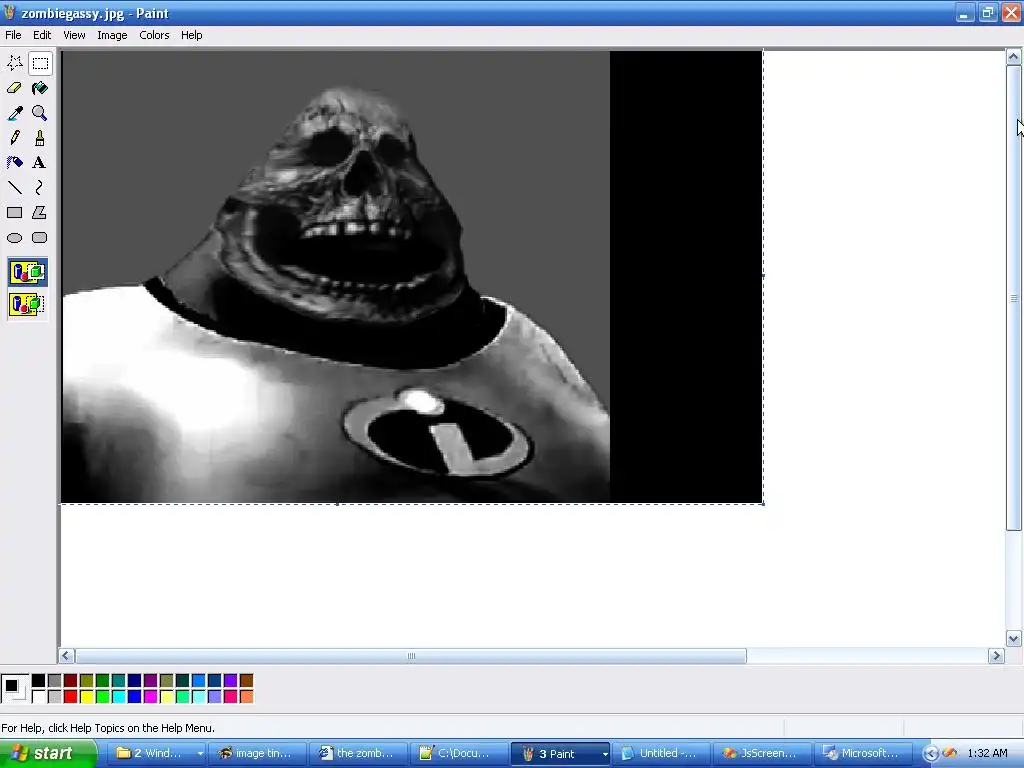Click the vertical scrollbar thumb

point(1014,298)
